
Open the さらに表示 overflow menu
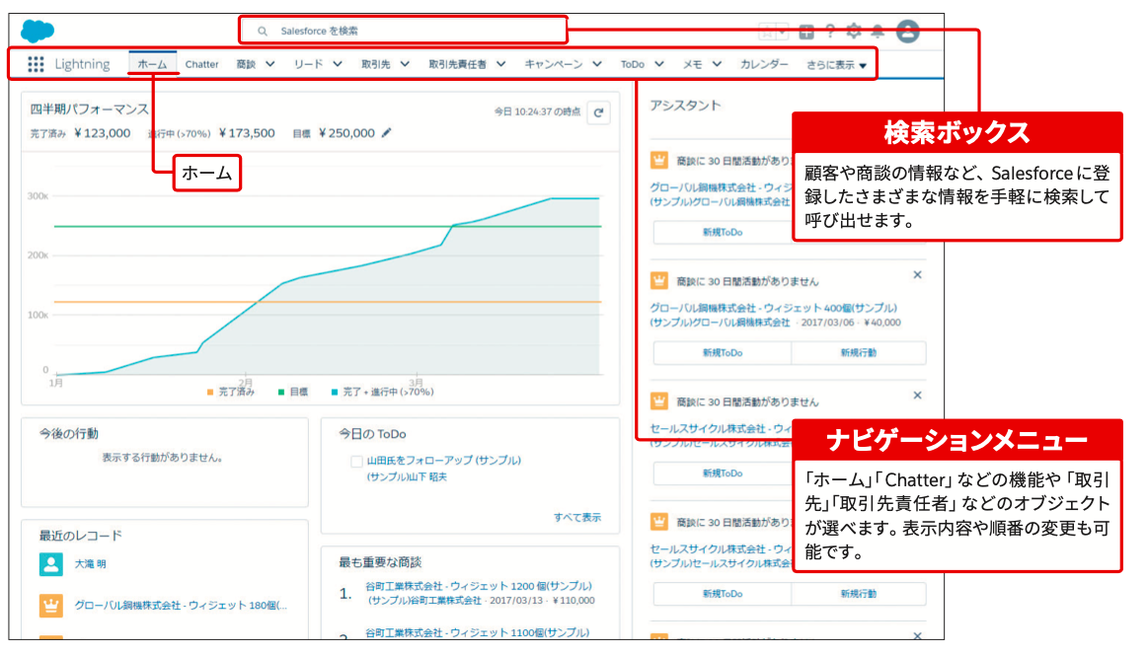[x=836, y=65]
